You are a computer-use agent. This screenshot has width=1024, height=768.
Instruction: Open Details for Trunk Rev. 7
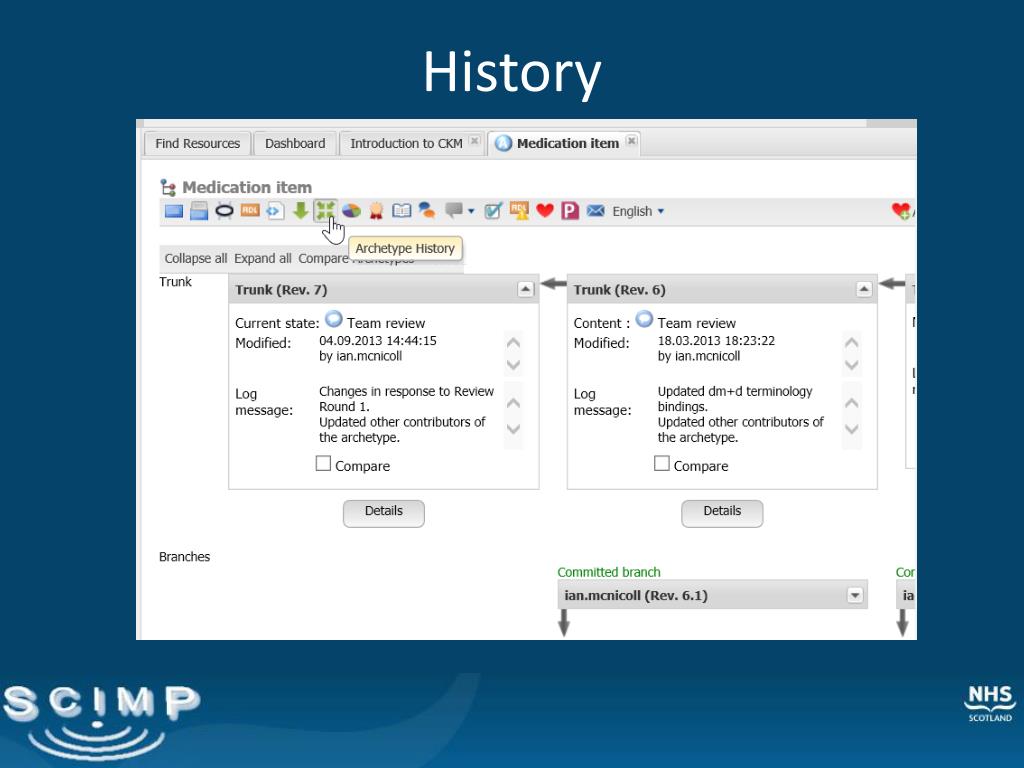384,513
